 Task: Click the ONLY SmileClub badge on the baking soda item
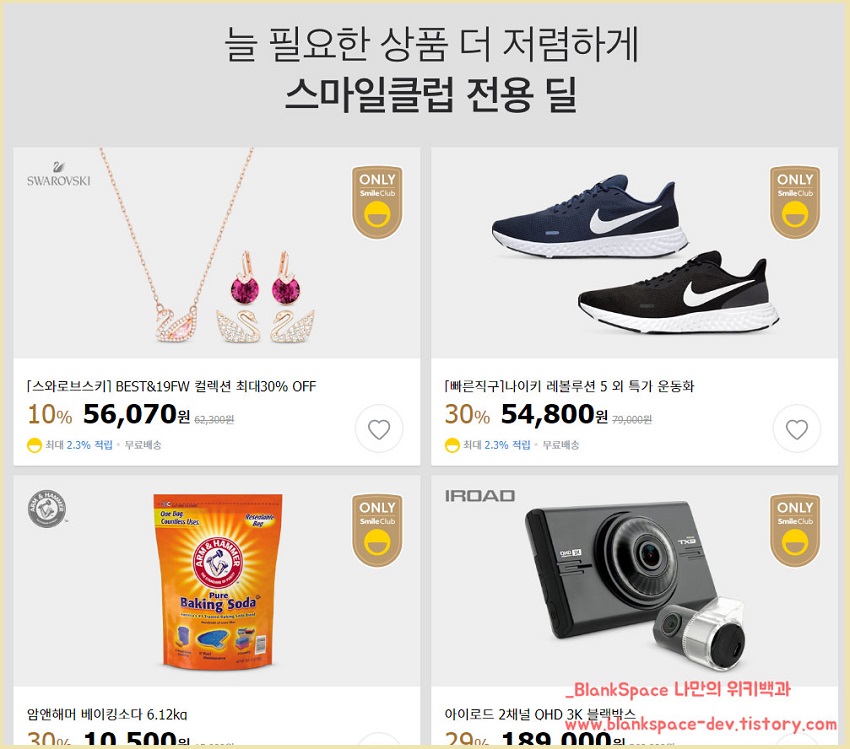coord(377,530)
